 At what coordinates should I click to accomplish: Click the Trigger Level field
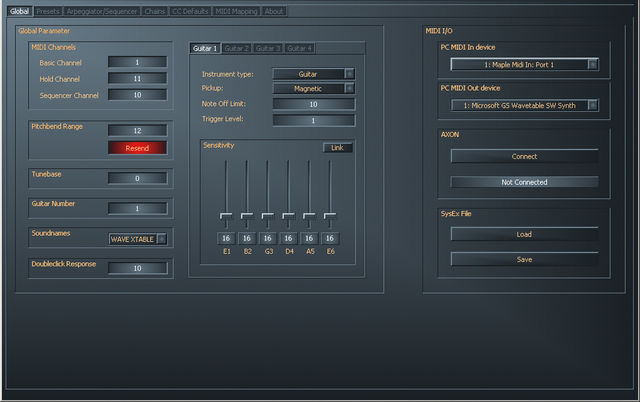[313, 121]
